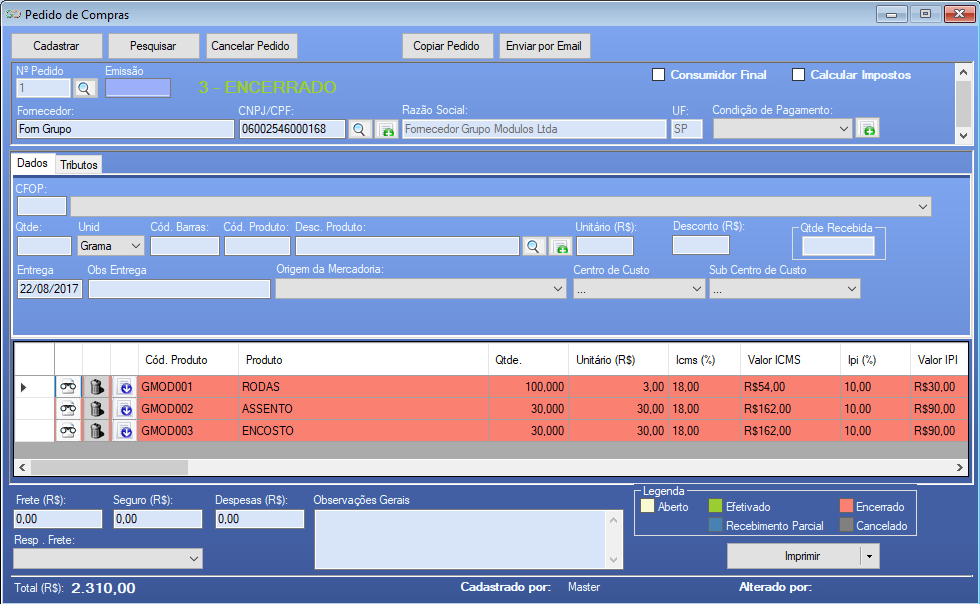Focus the Cód. Barras field
Image resolution: width=980 pixels, height=604 pixels.
[x=185, y=246]
